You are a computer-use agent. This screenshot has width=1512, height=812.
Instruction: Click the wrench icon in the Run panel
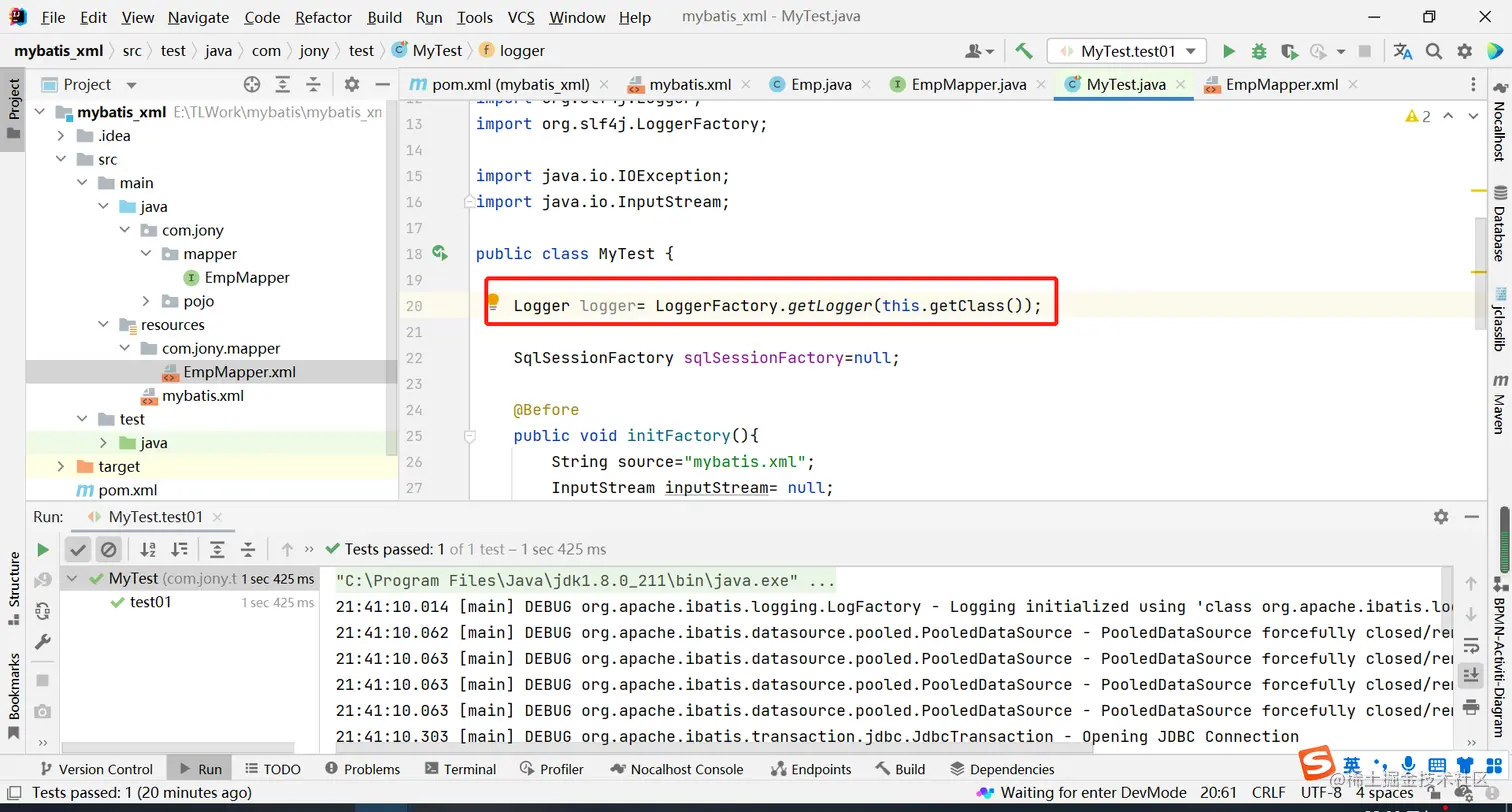pyautogui.click(x=43, y=641)
